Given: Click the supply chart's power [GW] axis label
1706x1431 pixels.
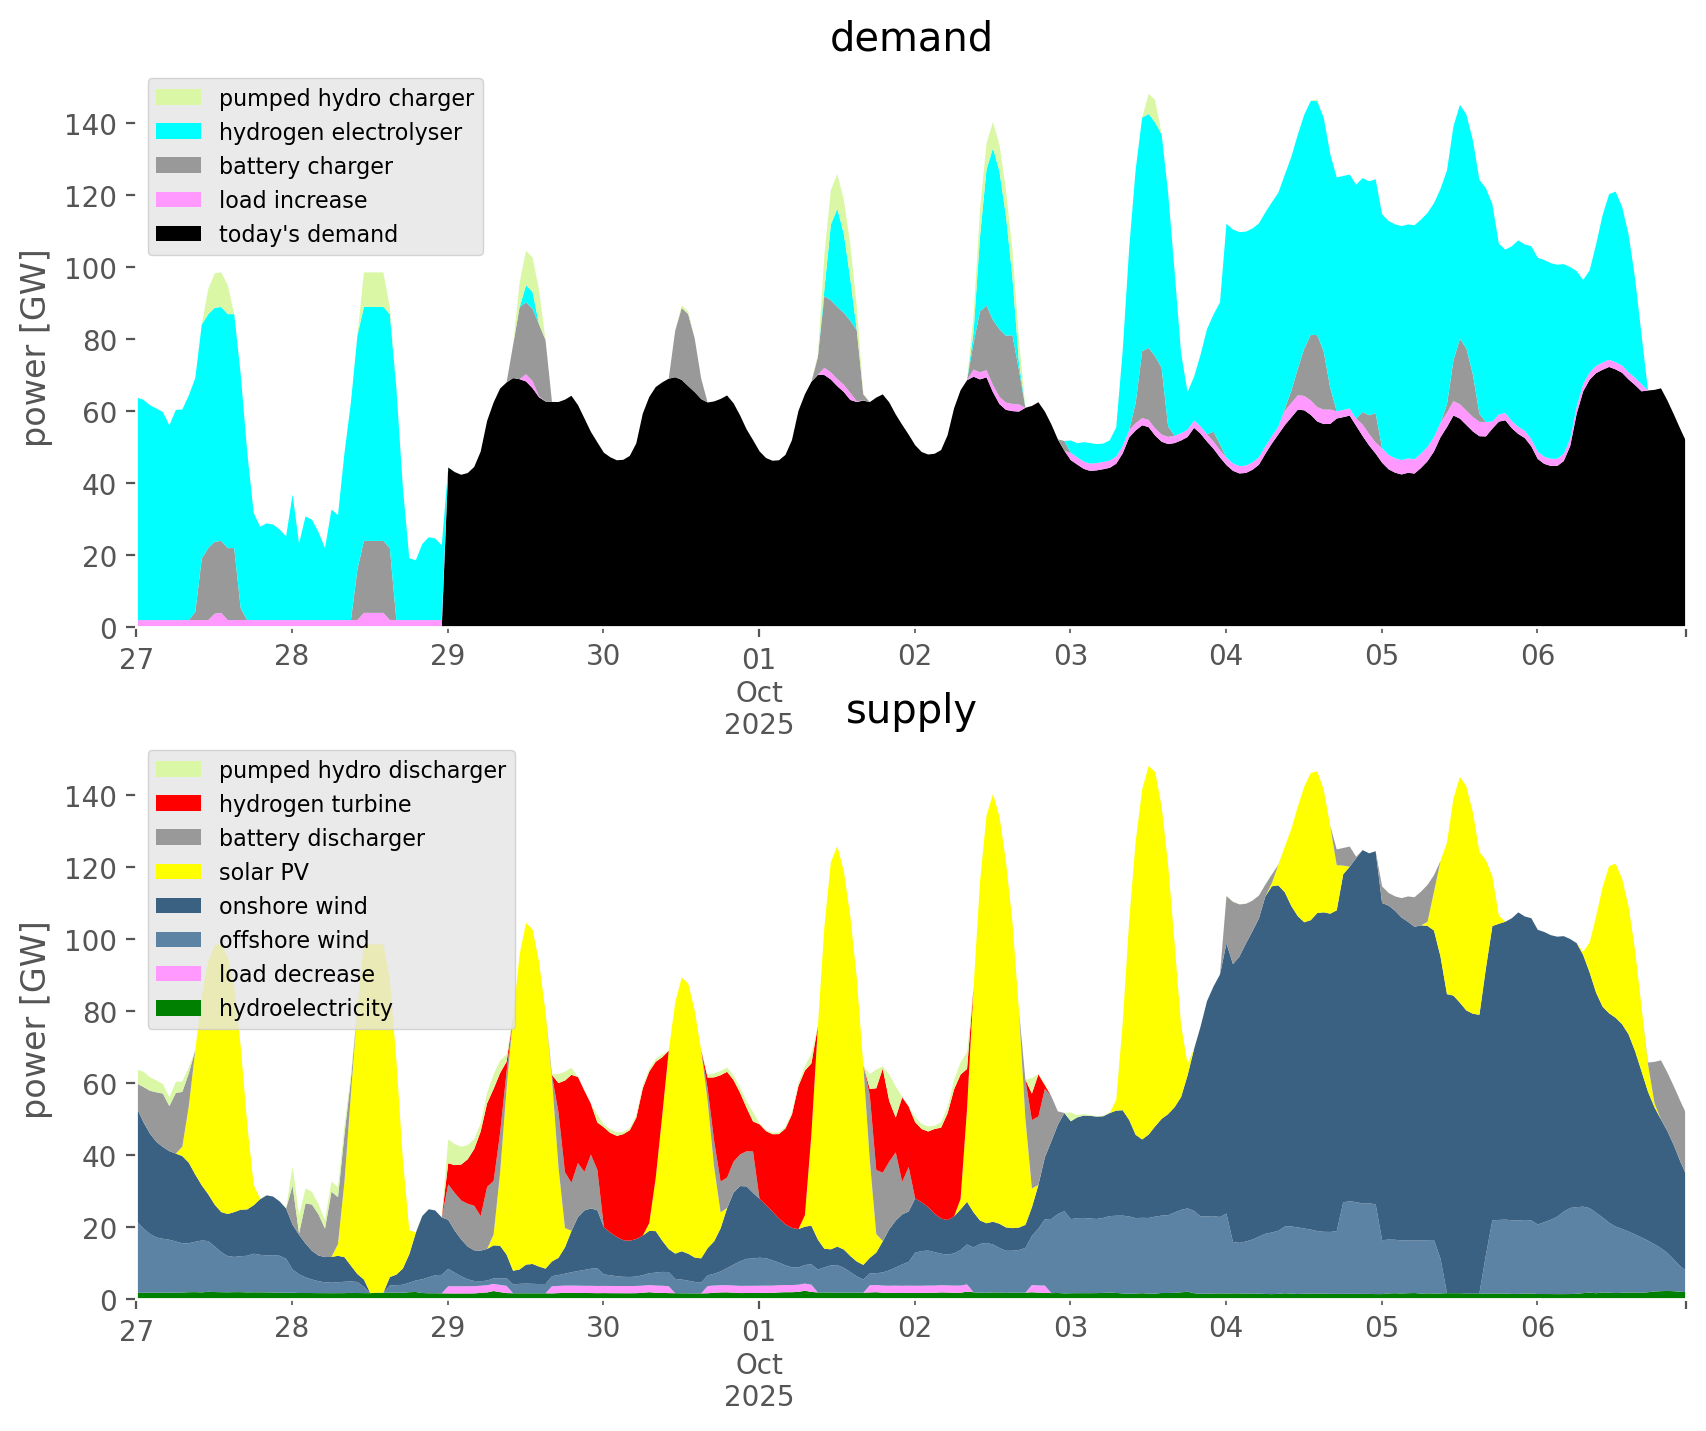Looking at the screenshot, I should (x=35, y=1020).
